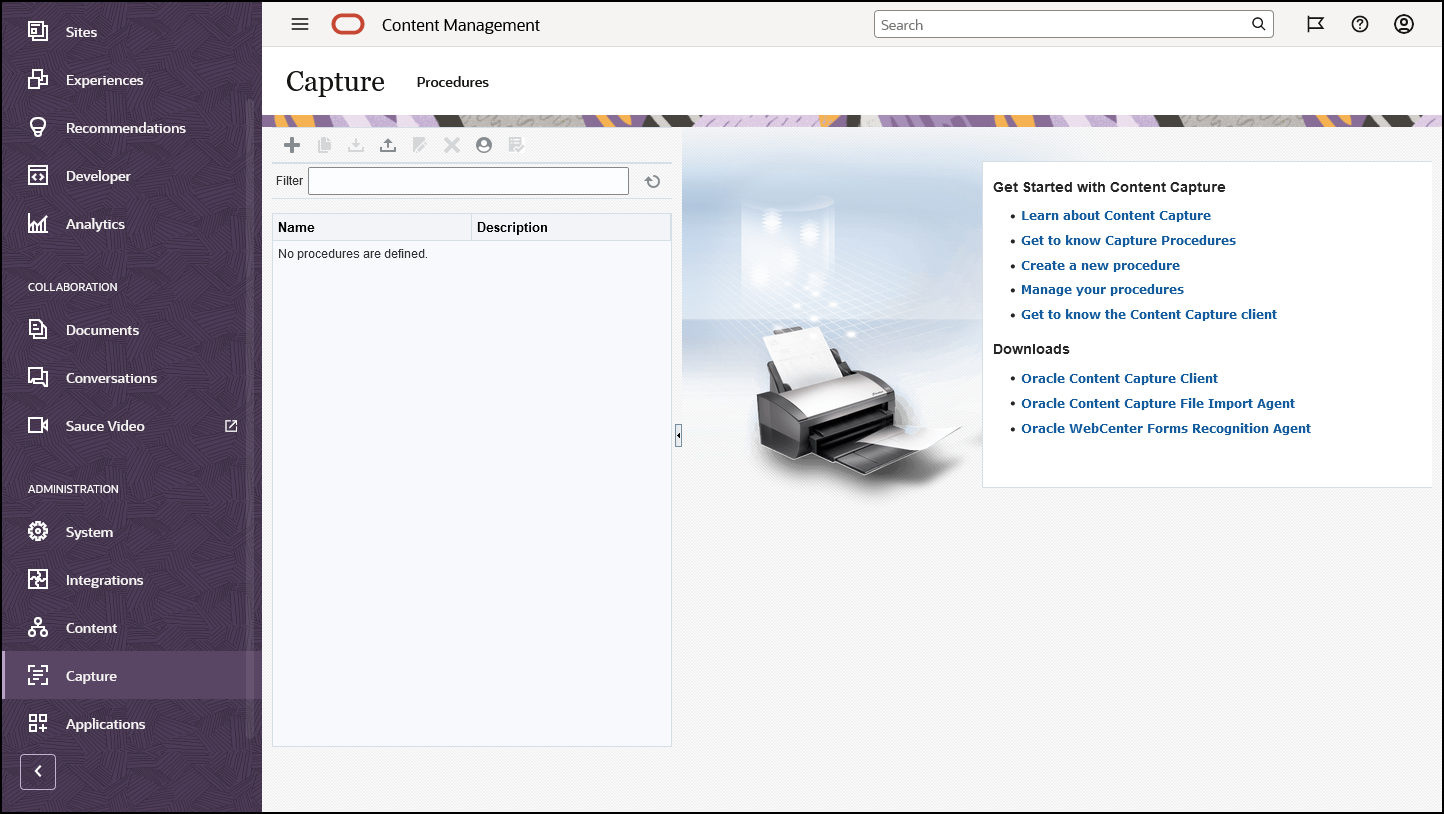This screenshot has width=1444, height=814.
Task: Go to Experiences menu label
Action: (105, 80)
